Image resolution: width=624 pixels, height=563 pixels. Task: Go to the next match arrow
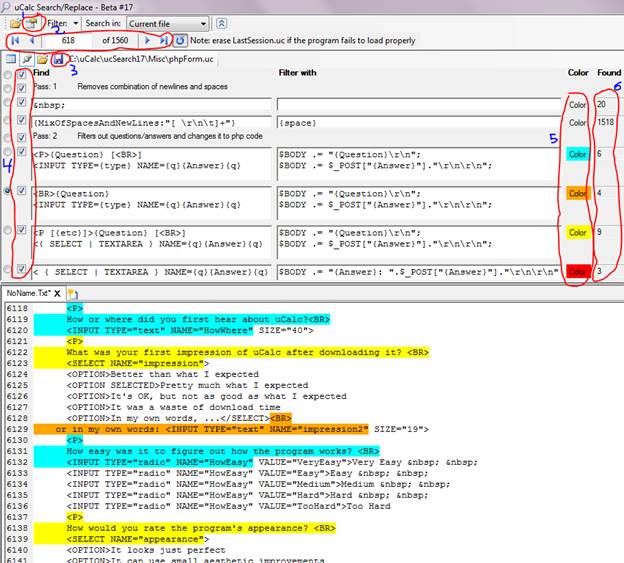(x=148, y=41)
